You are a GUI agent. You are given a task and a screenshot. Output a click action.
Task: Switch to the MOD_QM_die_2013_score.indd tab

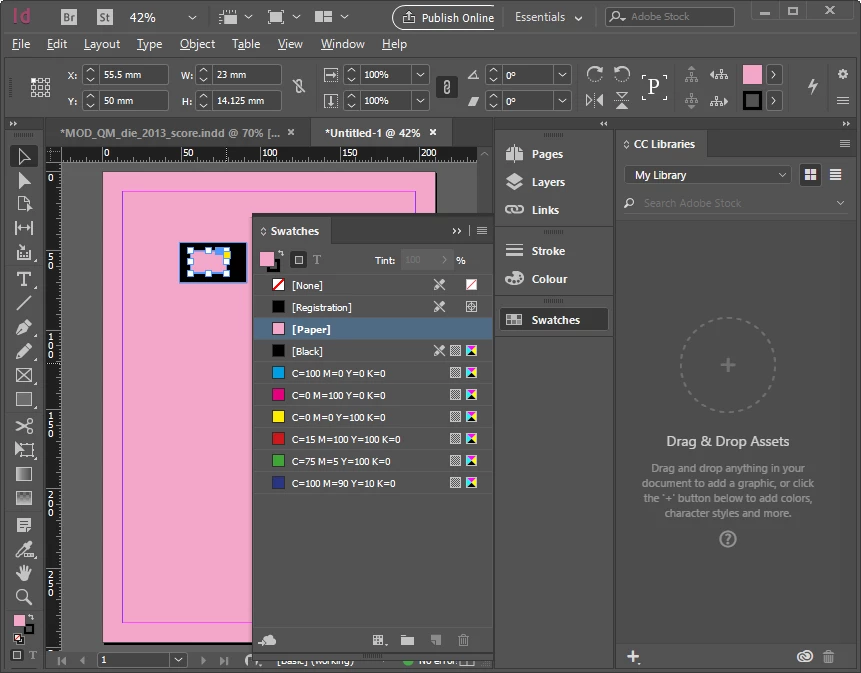click(170, 133)
